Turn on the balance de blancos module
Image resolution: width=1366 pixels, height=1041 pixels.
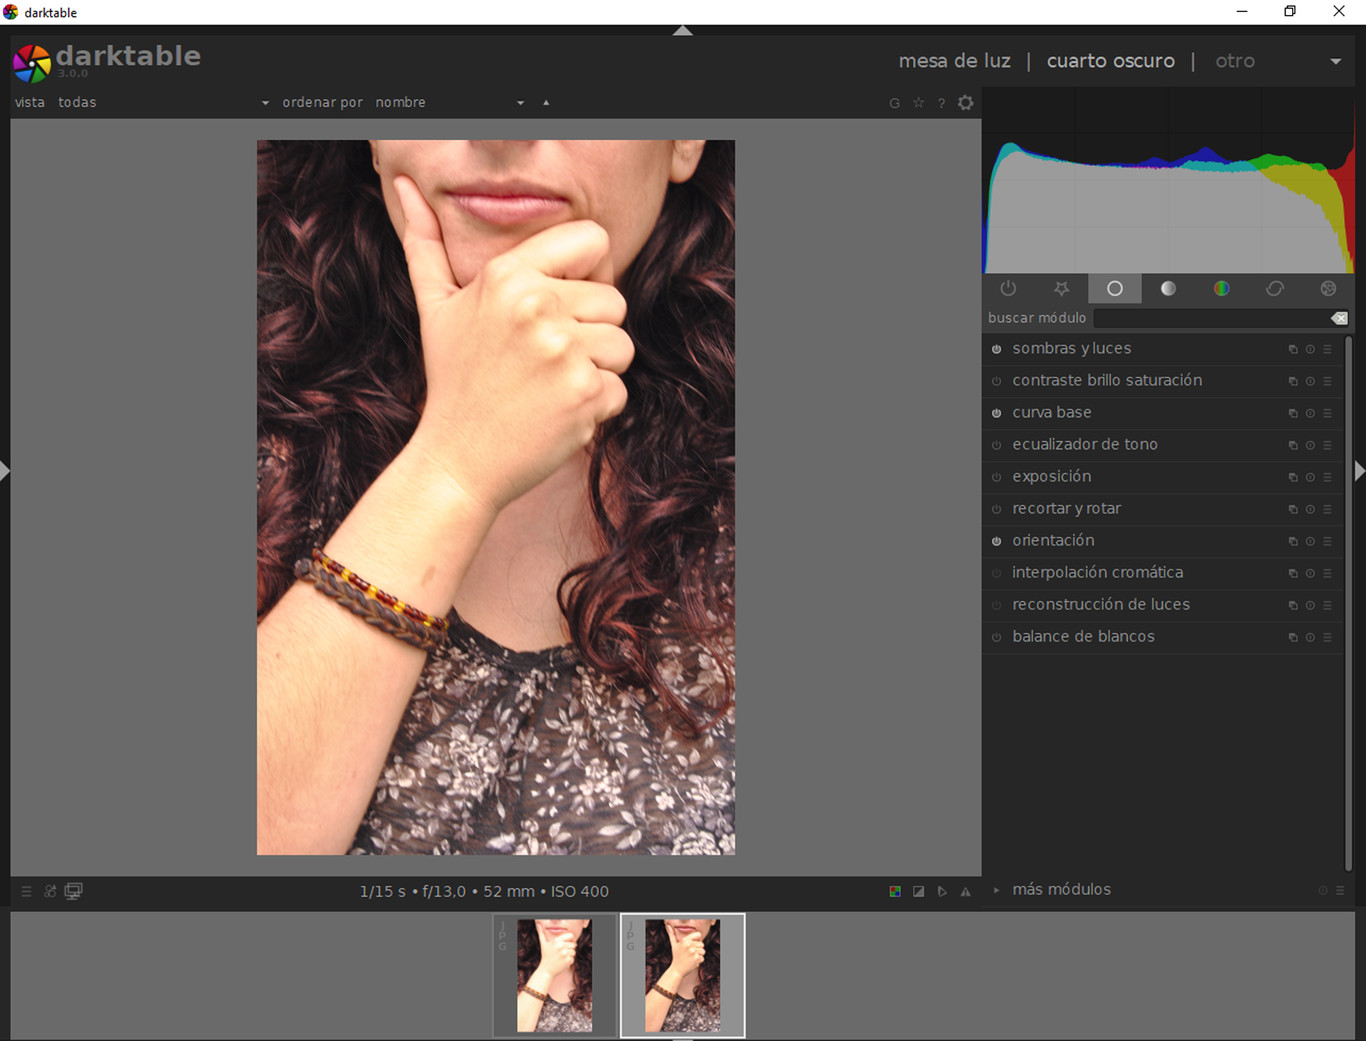[996, 637]
